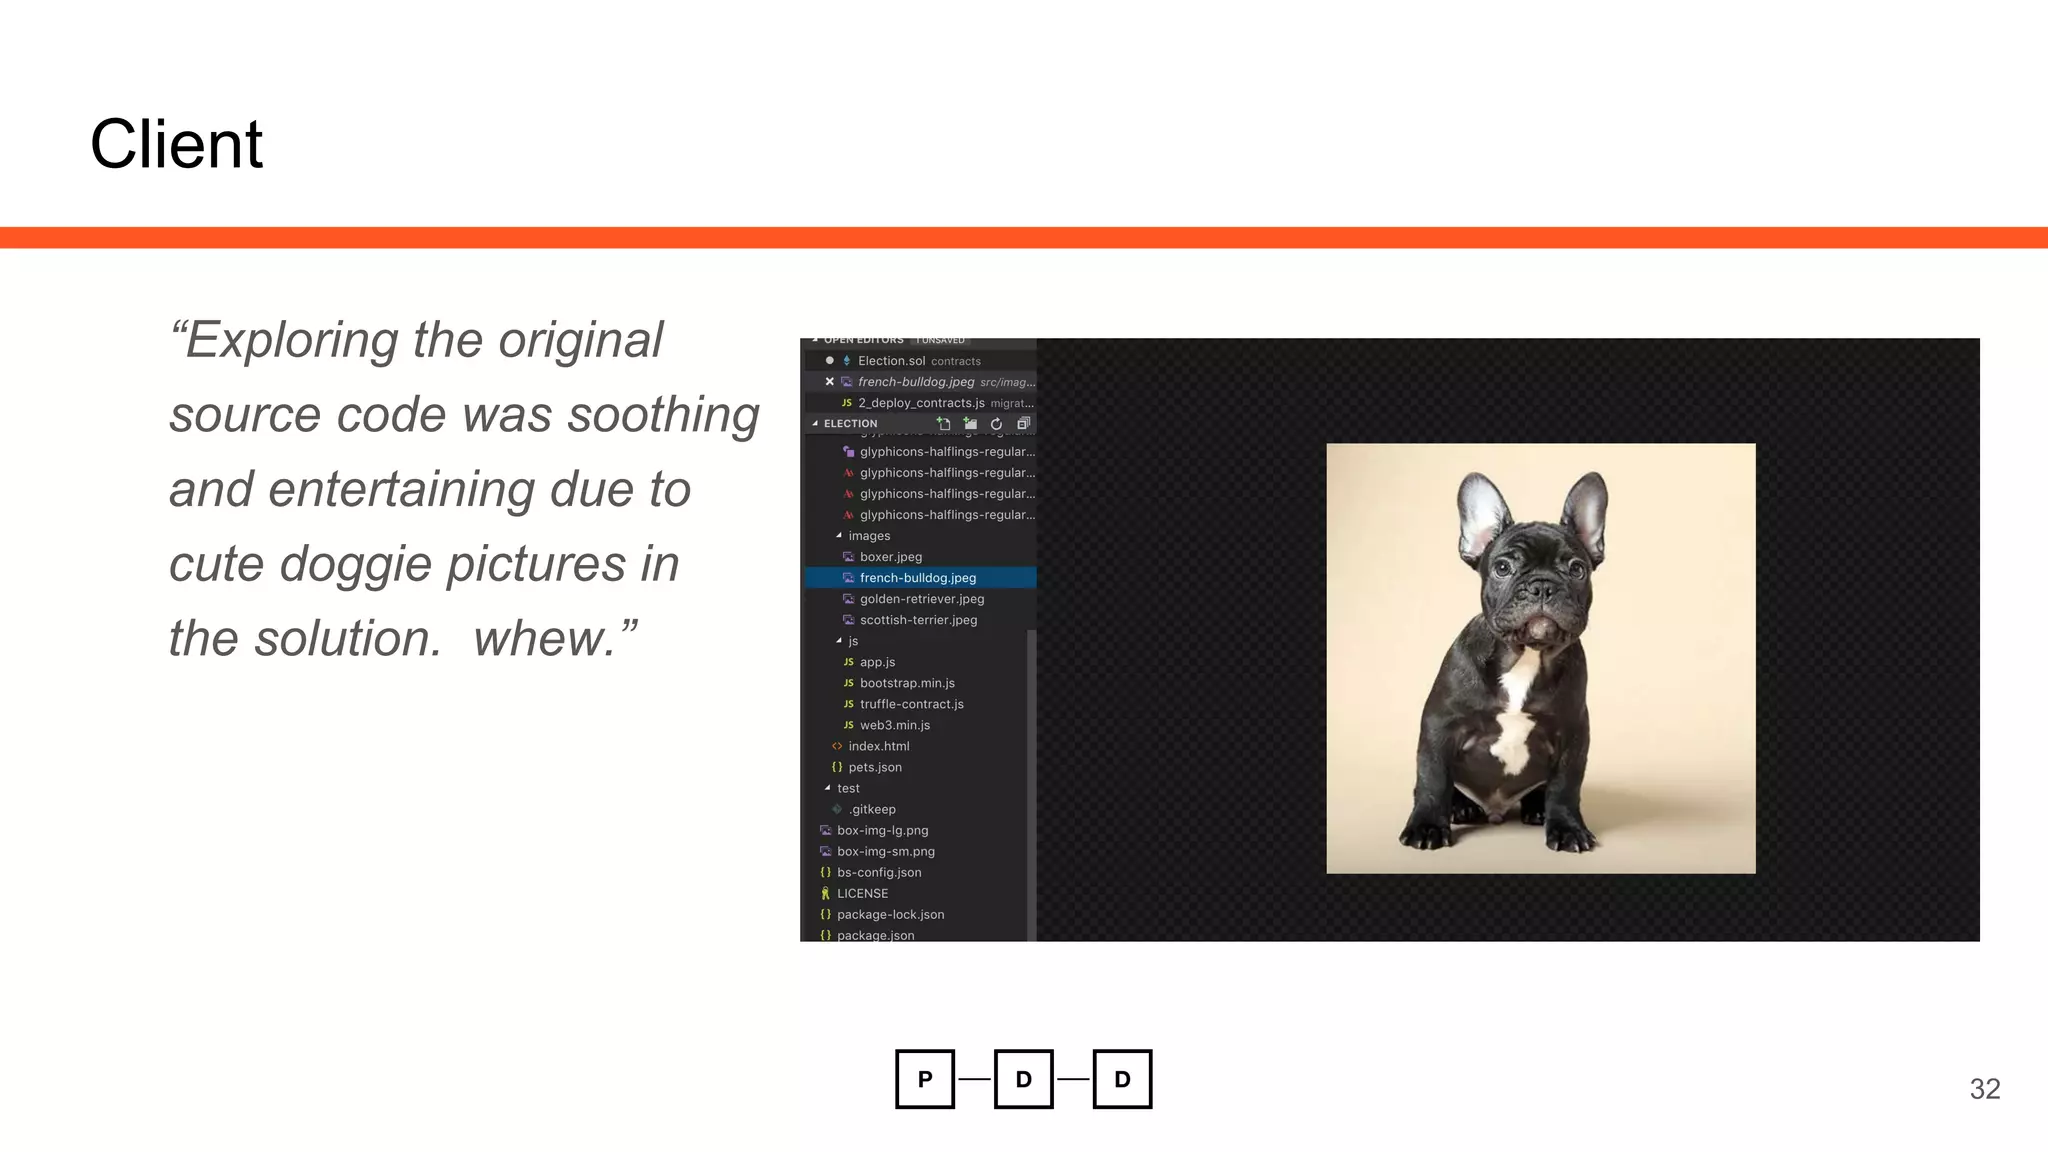This screenshot has height=1152, width=2048.
Task: Open bs-config.json in the file tree
Action: pyautogui.click(x=916, y=872)
